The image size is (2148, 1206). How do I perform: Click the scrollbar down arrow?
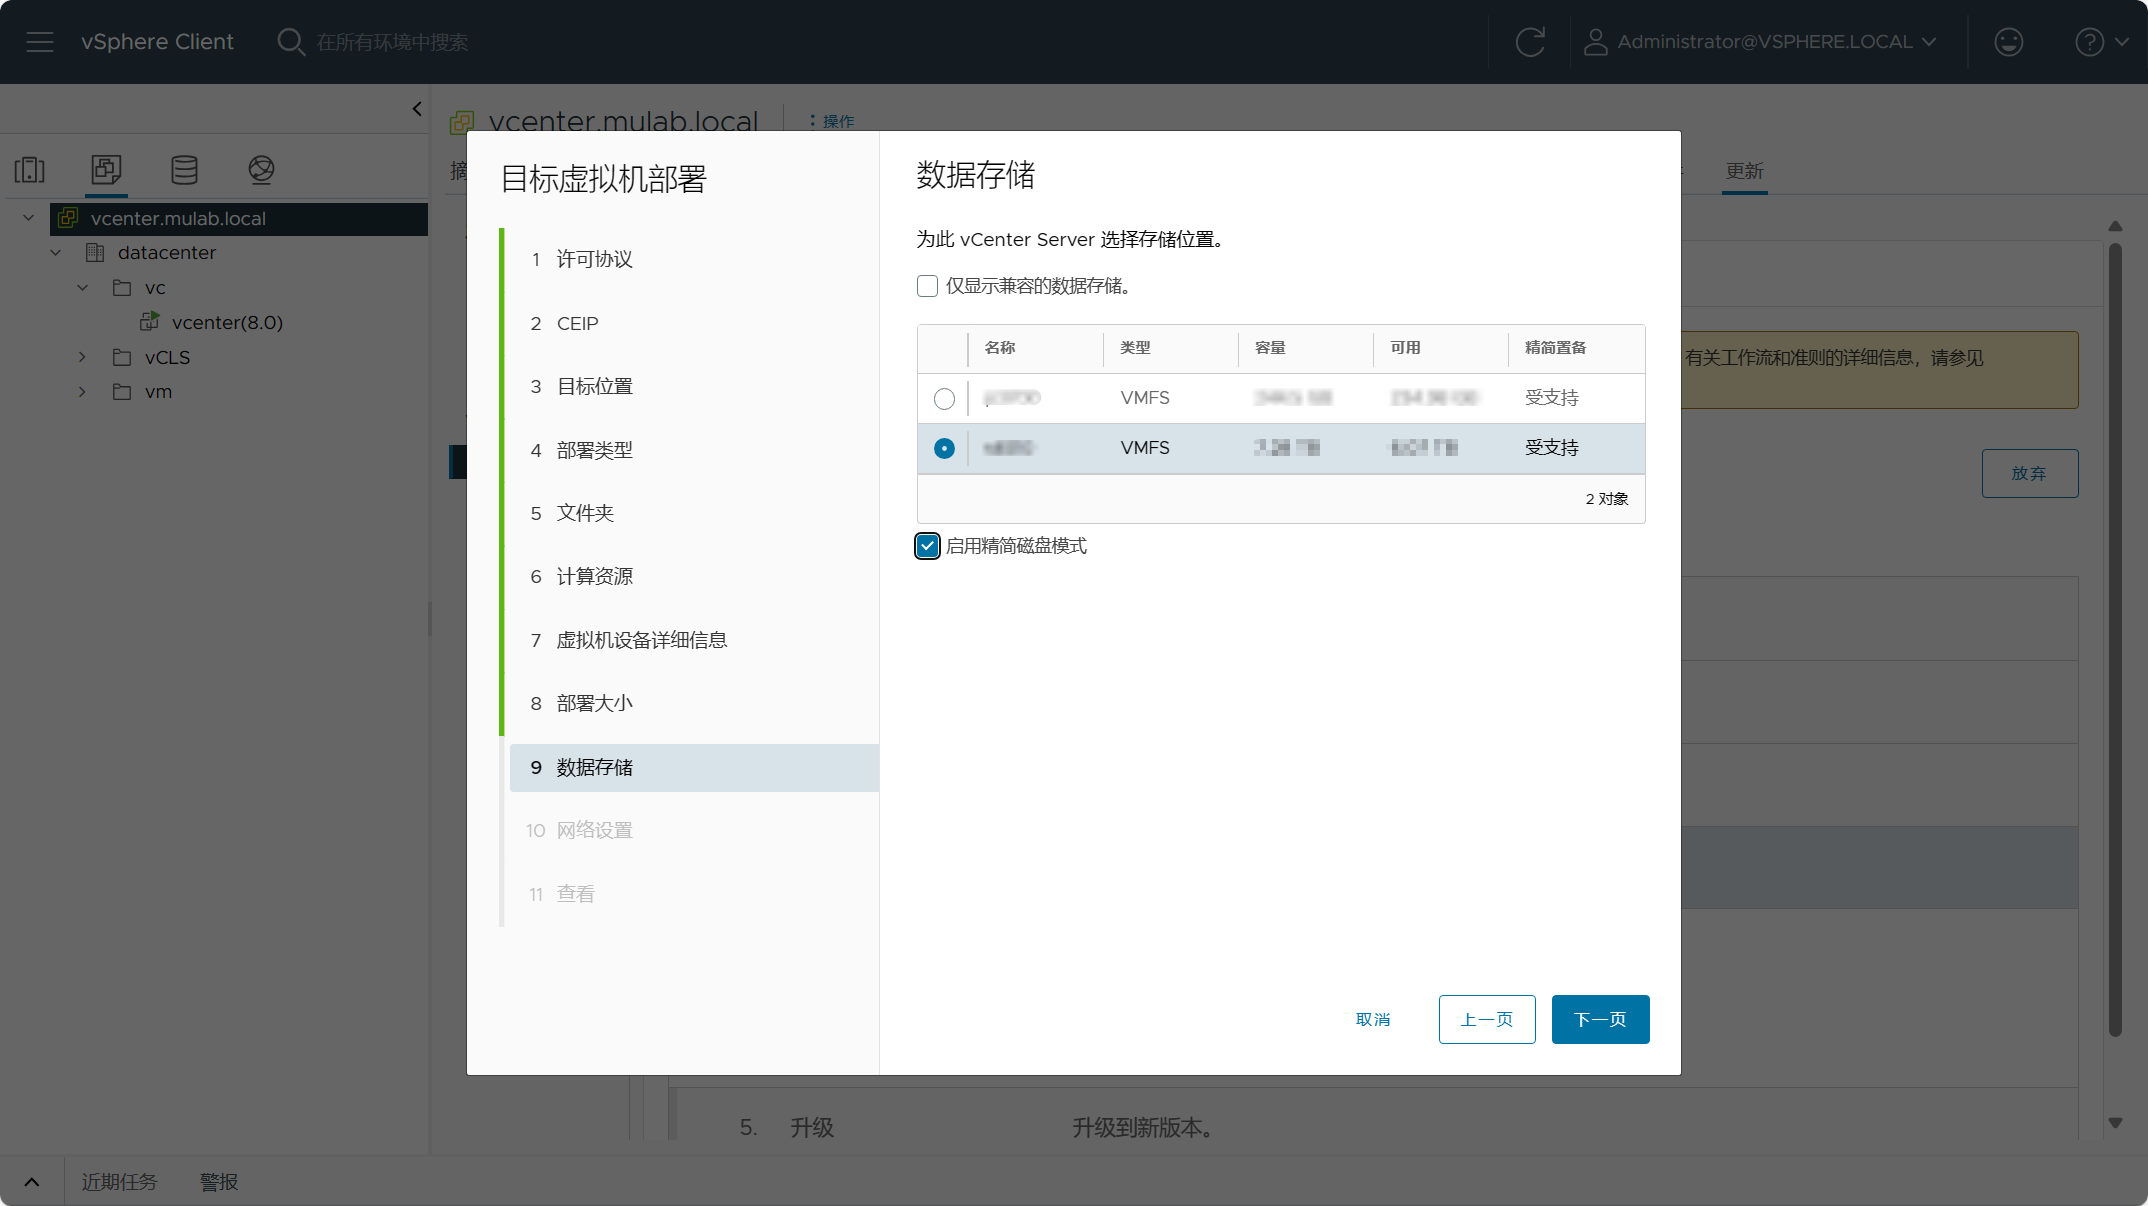(x=2114, y=1123)
